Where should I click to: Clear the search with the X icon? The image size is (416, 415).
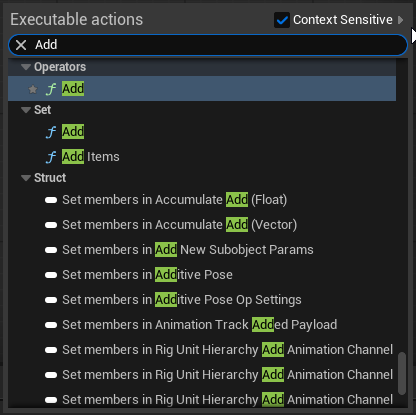(21, 45)
